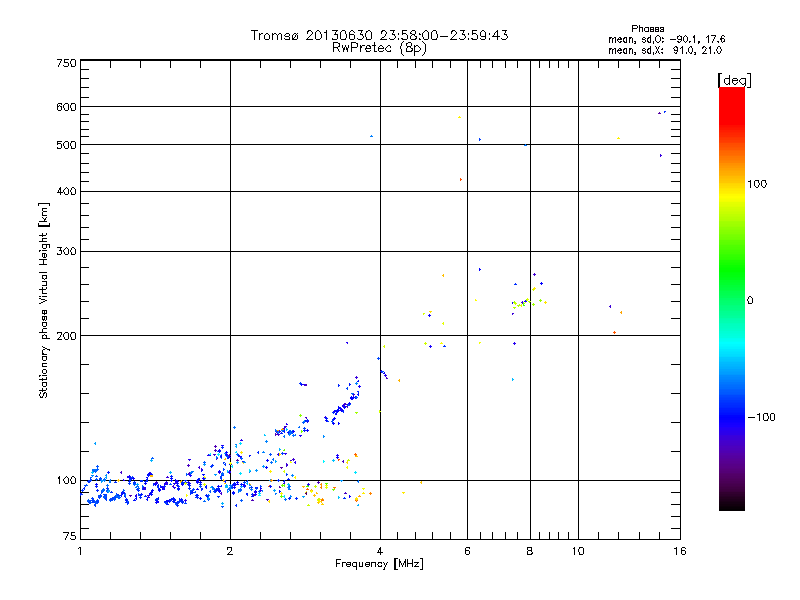800x600 pixels.
Task: Click the x-axis tick label '10'
Action: click(x=578, y=551)
